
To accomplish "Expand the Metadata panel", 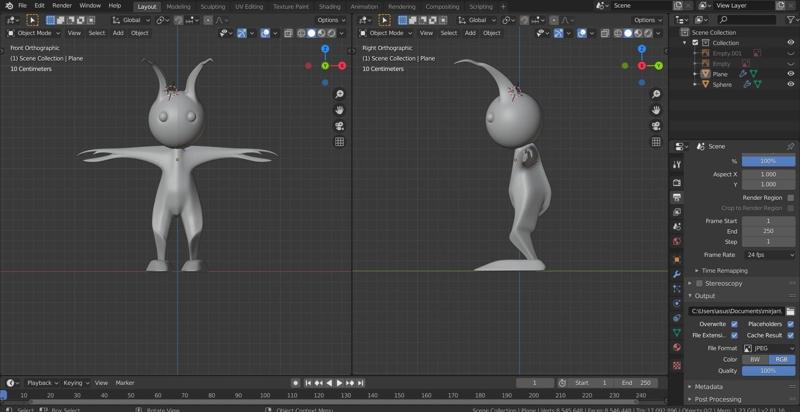I will tap(709, 386).
